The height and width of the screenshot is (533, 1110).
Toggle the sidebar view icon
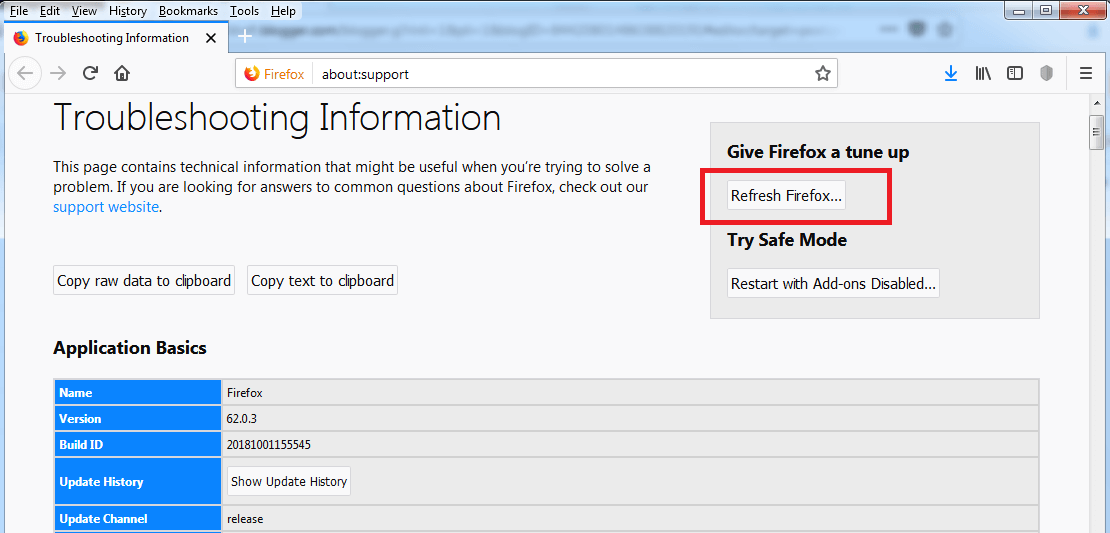click(x=1015, y=73)
